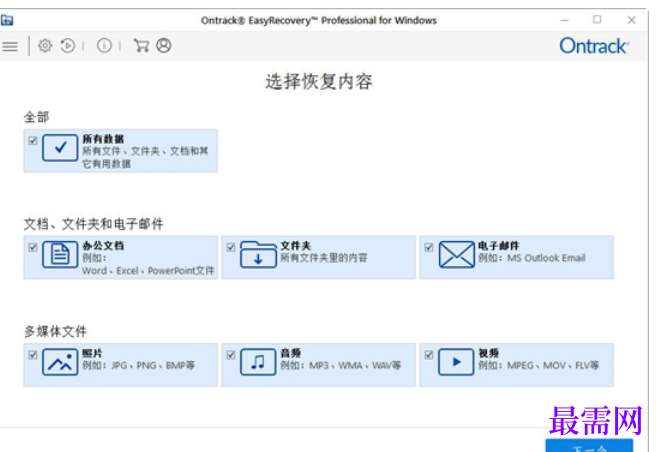Viewport: 661px width, 452px height.
Task: Click the 全部 section label
Action: pyautogui.click(x=37, y=117)
